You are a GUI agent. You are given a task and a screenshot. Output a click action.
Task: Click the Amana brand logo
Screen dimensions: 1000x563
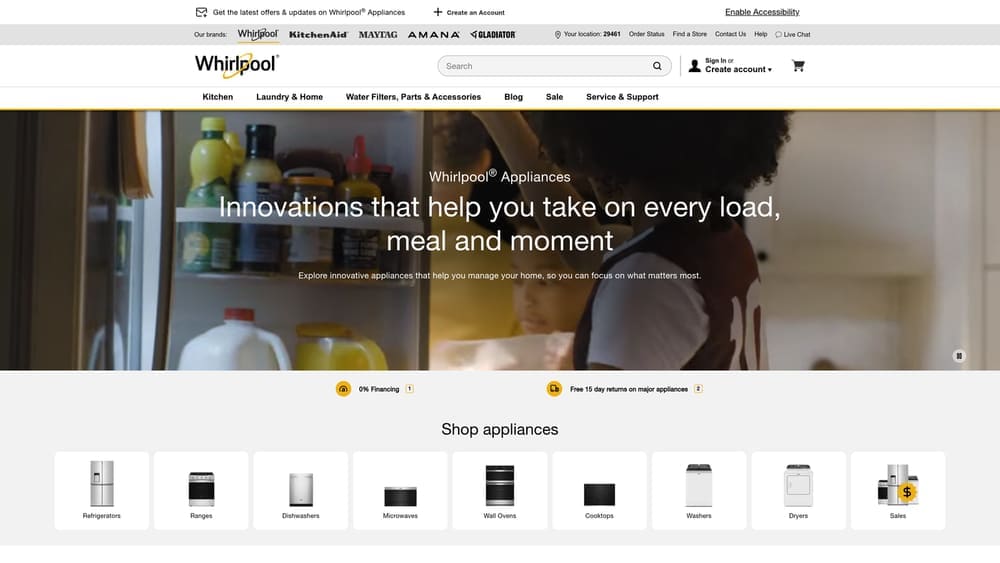(433, 34)
